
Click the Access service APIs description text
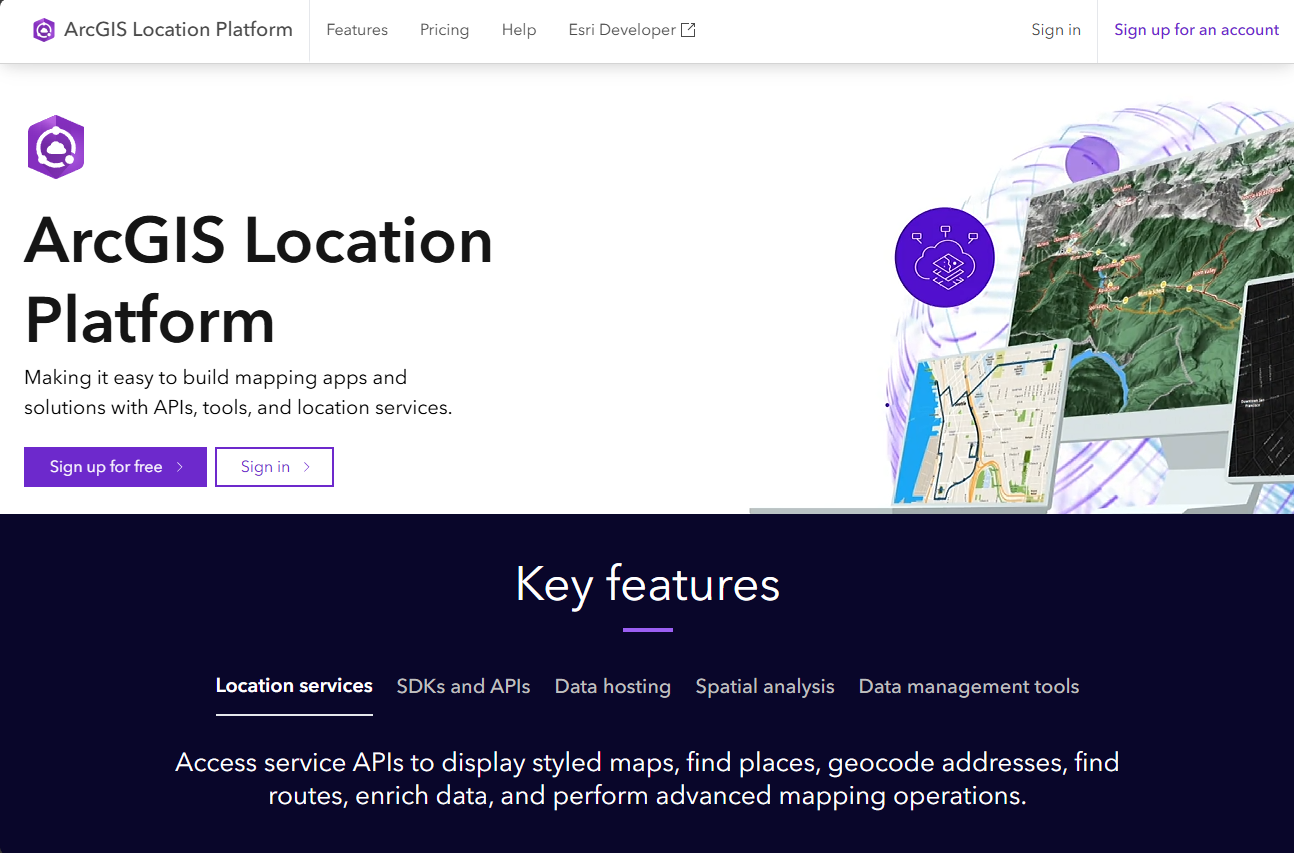(647, 779)
